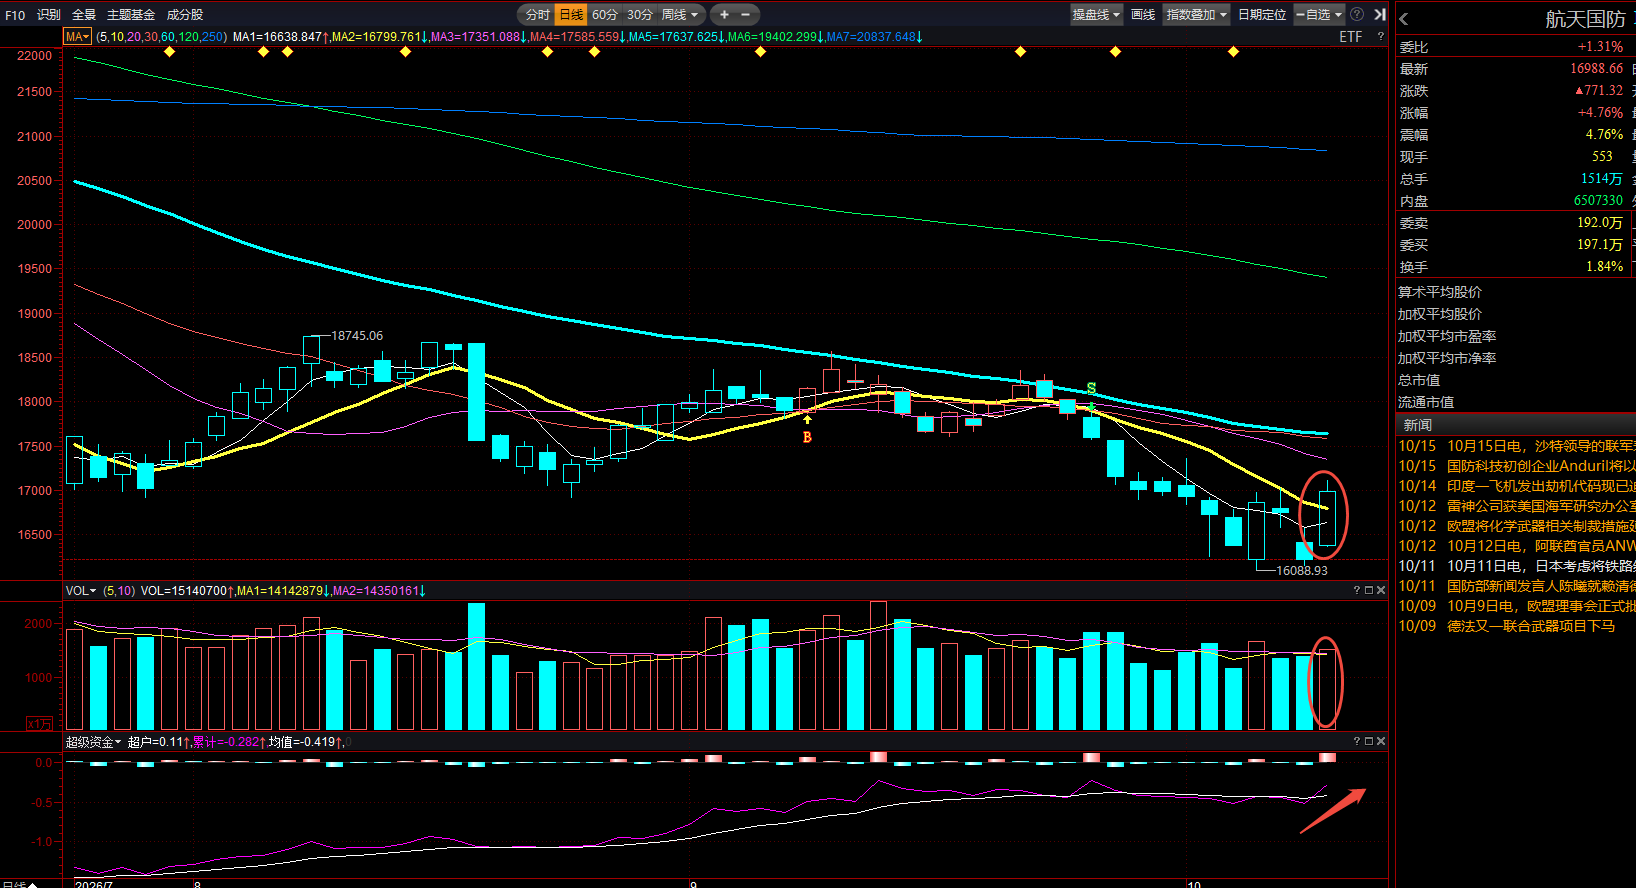Click the S sell signal marker on chart

pyautogui.click(x=1091, y=388)
